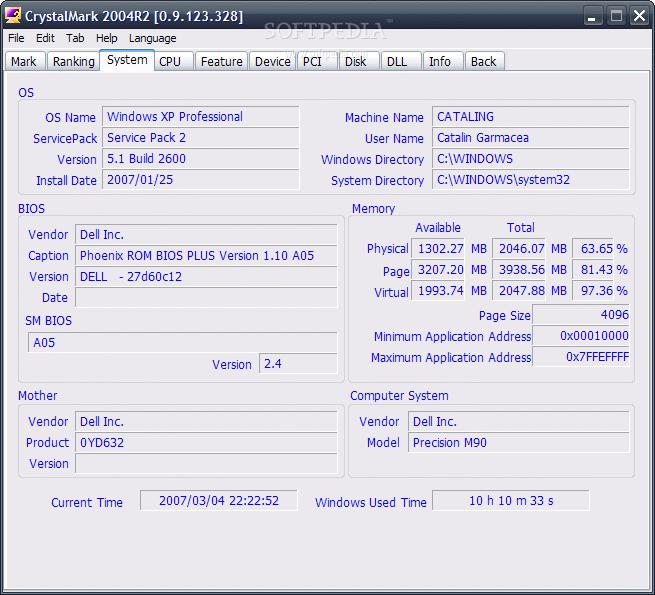Select the CPU tab

(x=170, y=62)
